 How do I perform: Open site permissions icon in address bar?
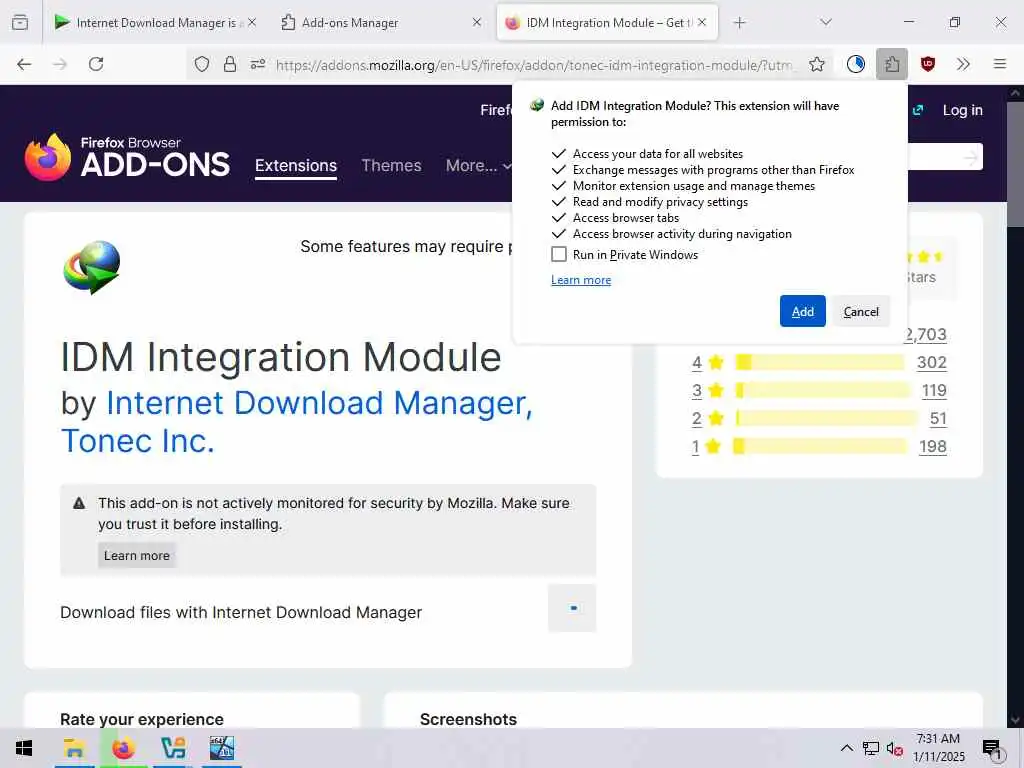click(x=257, y=64)
